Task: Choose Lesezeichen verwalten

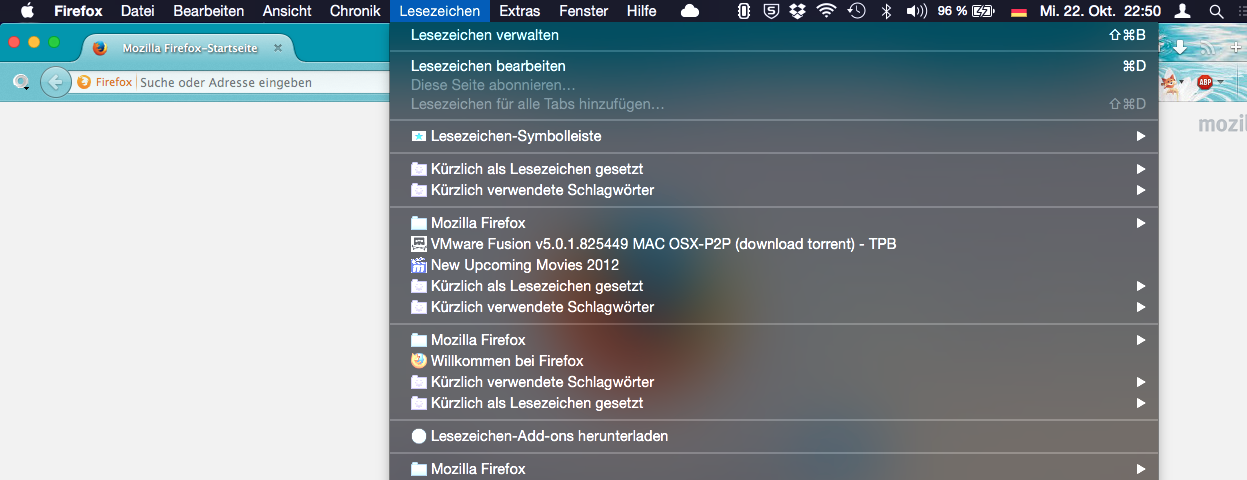Action: (x=774, y=35)
